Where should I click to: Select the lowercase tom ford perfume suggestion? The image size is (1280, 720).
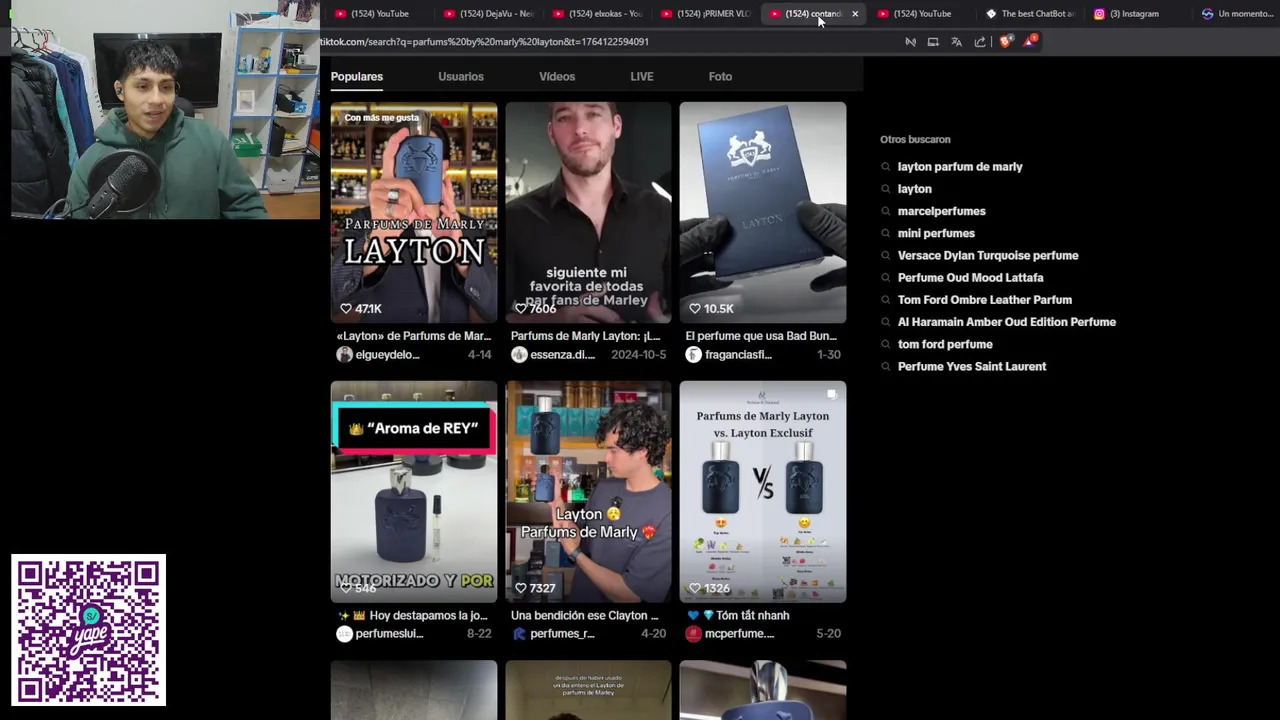(x=945, y=344)
